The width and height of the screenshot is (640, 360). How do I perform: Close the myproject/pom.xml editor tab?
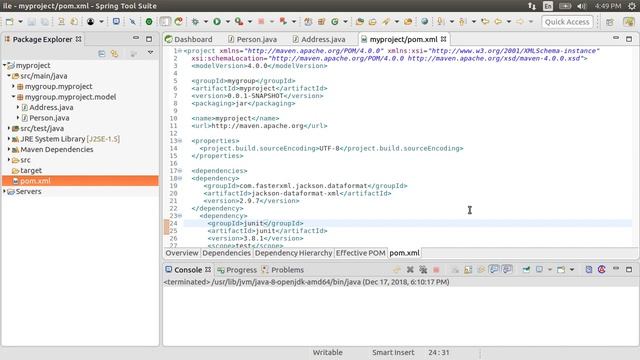(x=444, y=39)
